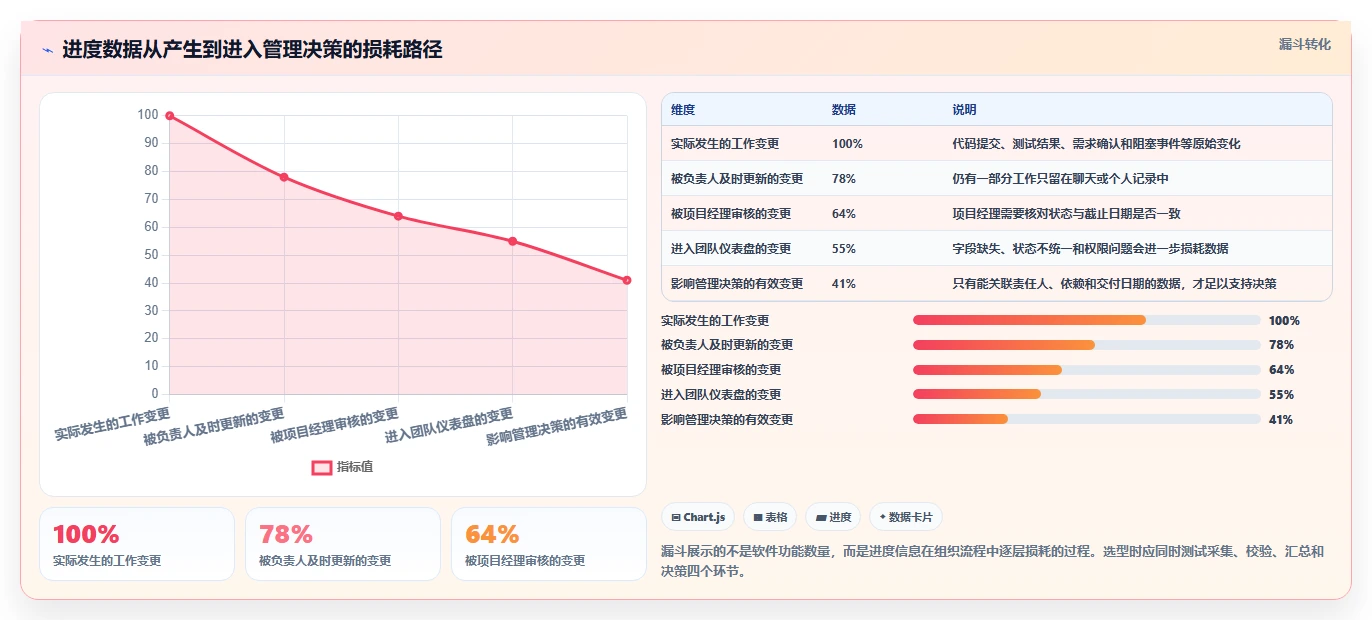Image resolution: width=1372 pixels, height=620 pixels.
Task: Click the 数据 column header
Action: [x=844, y=110]
